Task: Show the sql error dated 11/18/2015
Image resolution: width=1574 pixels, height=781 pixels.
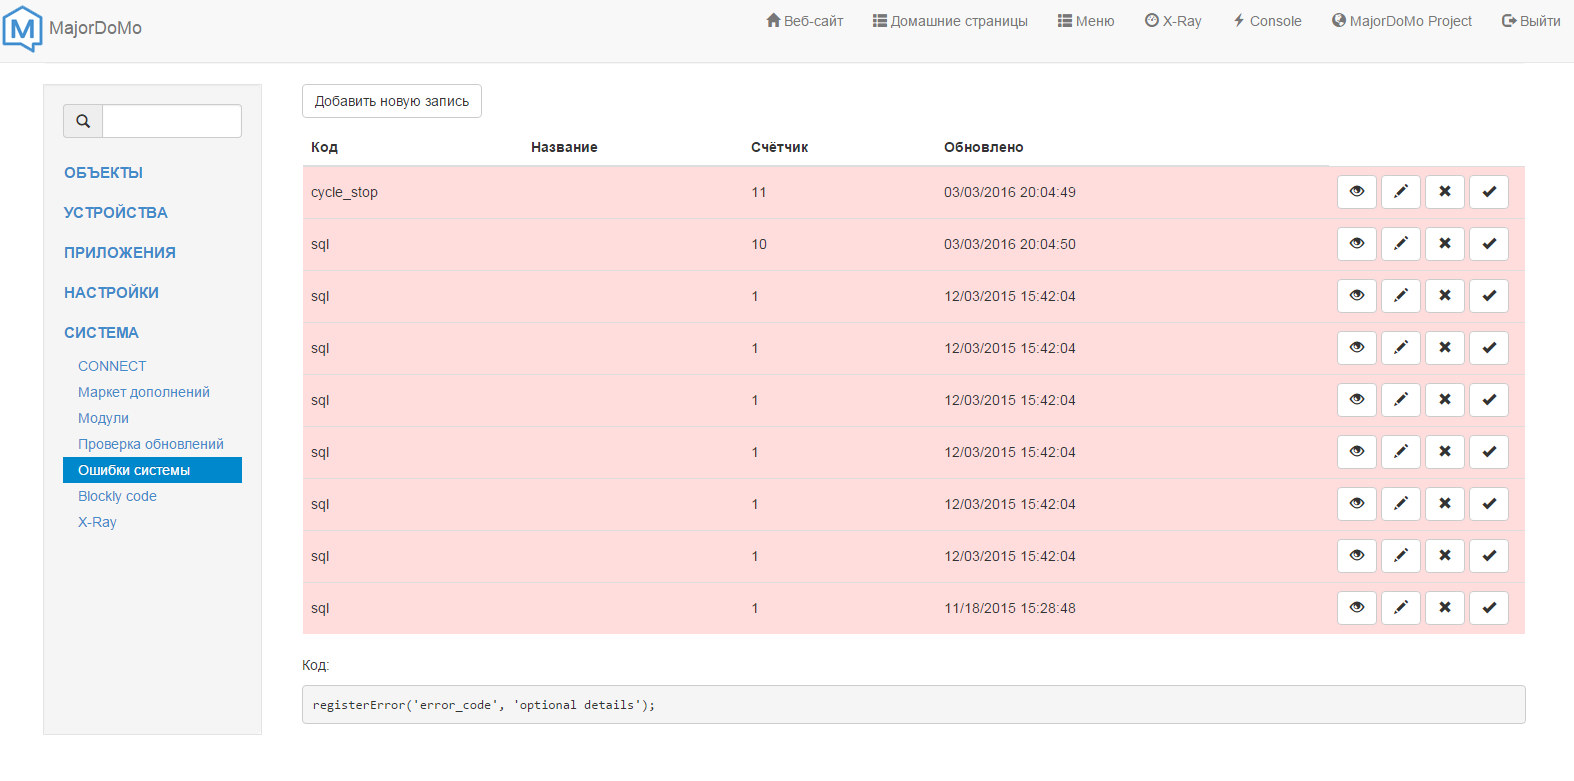Action: [1356, 608]
